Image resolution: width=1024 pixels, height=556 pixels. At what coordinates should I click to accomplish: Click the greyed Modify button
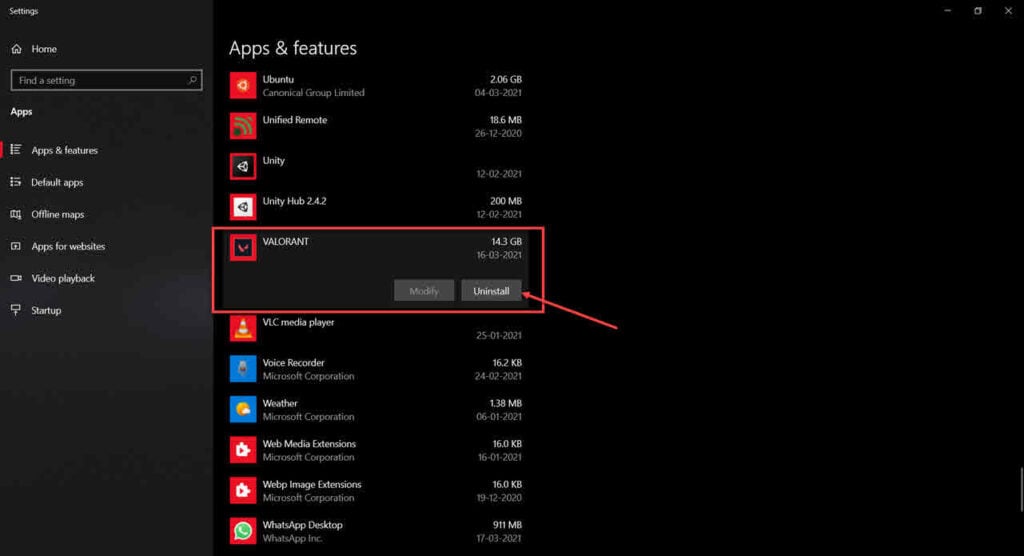pos(424,291)
